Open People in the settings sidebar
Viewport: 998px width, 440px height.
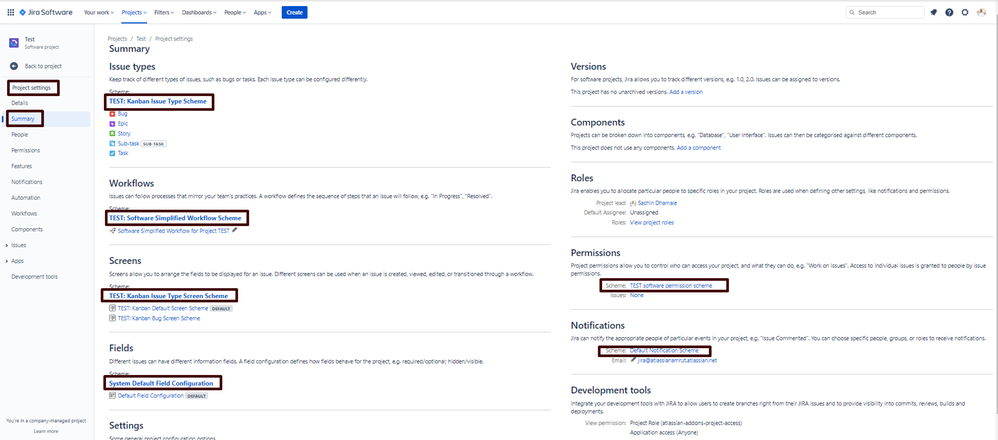coord(19,135)
